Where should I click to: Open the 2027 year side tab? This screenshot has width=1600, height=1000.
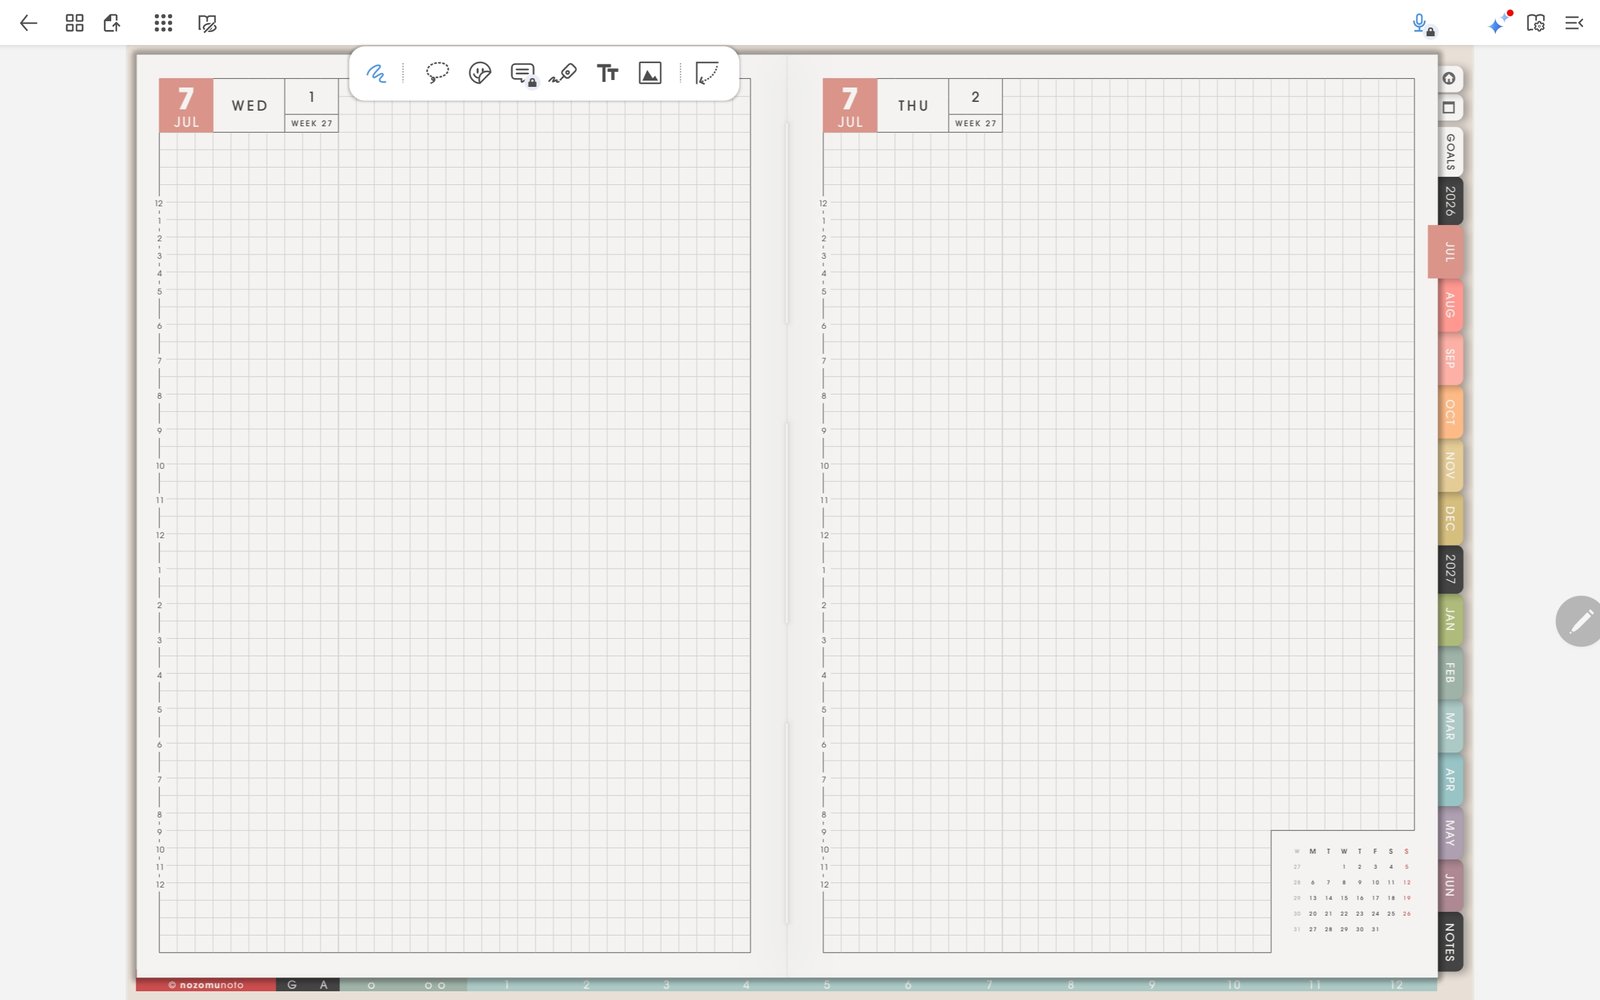click(x=1450, y=570)
